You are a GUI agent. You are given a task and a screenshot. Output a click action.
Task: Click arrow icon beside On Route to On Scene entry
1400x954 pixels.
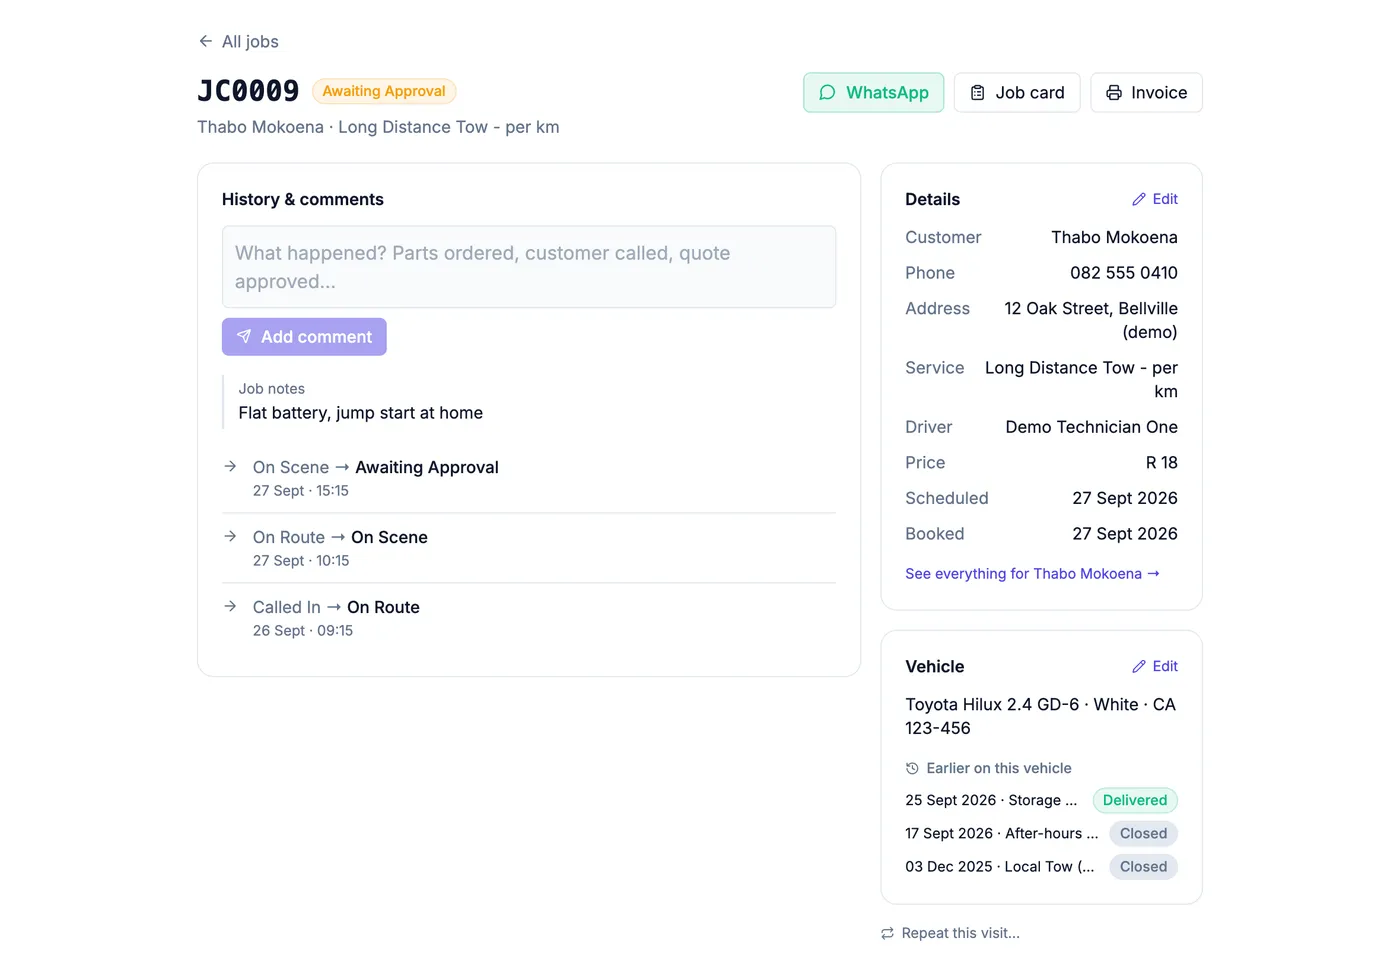pos(231,536)
